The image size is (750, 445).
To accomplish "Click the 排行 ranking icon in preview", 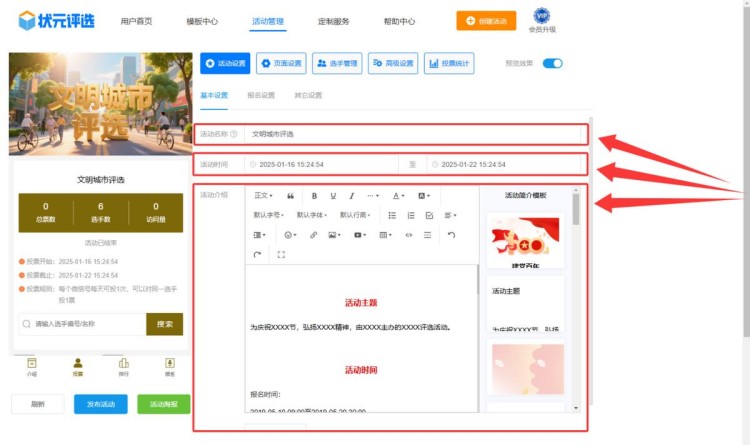I will tap(124, 366).
